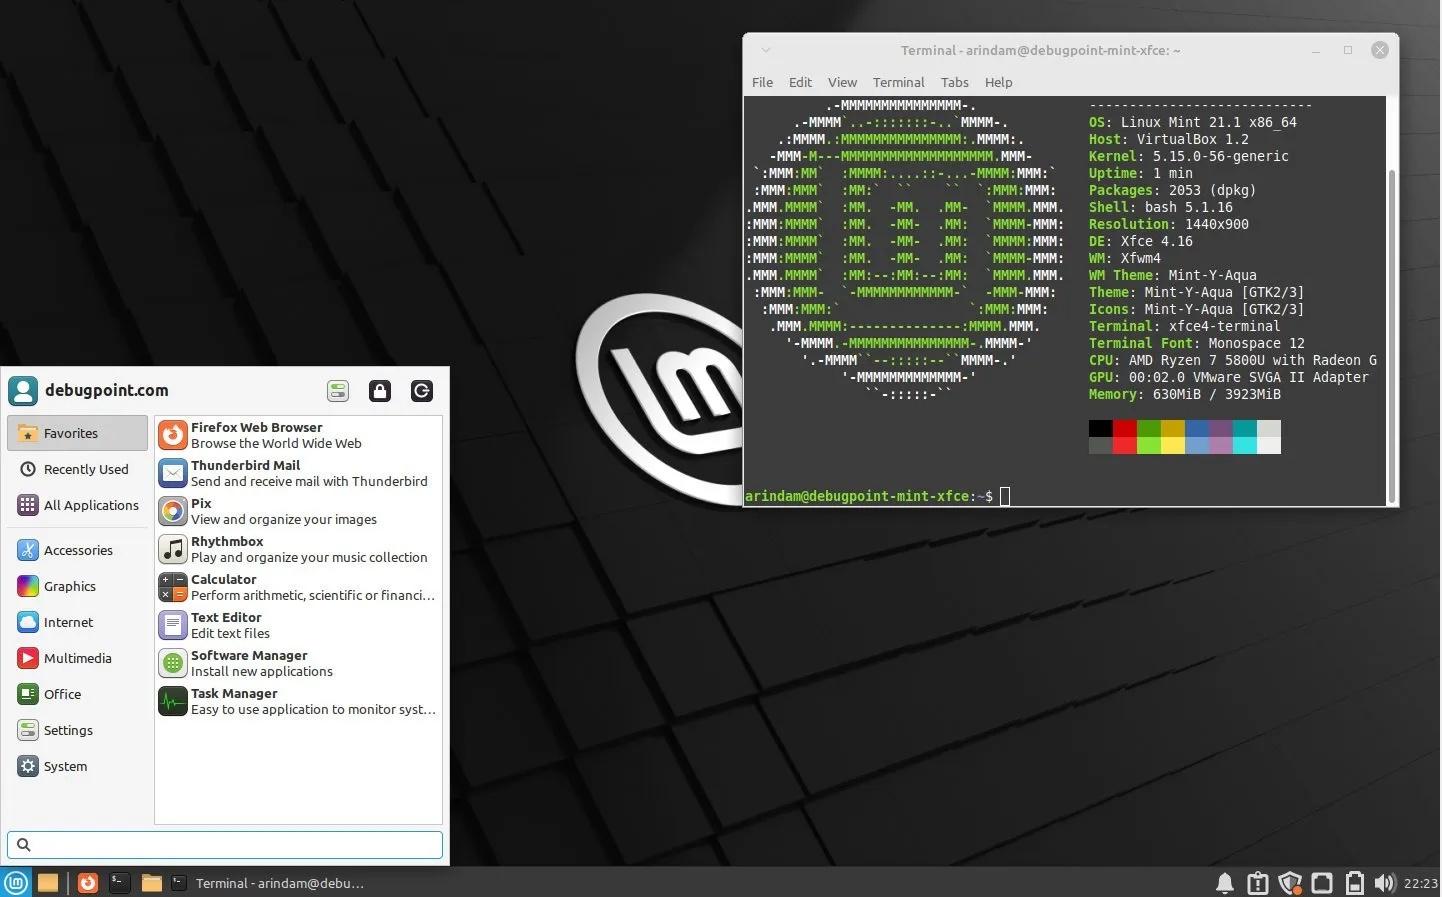Click the terminal scrollbar on the right
The height and width of the screenshot is (897, 1442).
coord(1391,300)
